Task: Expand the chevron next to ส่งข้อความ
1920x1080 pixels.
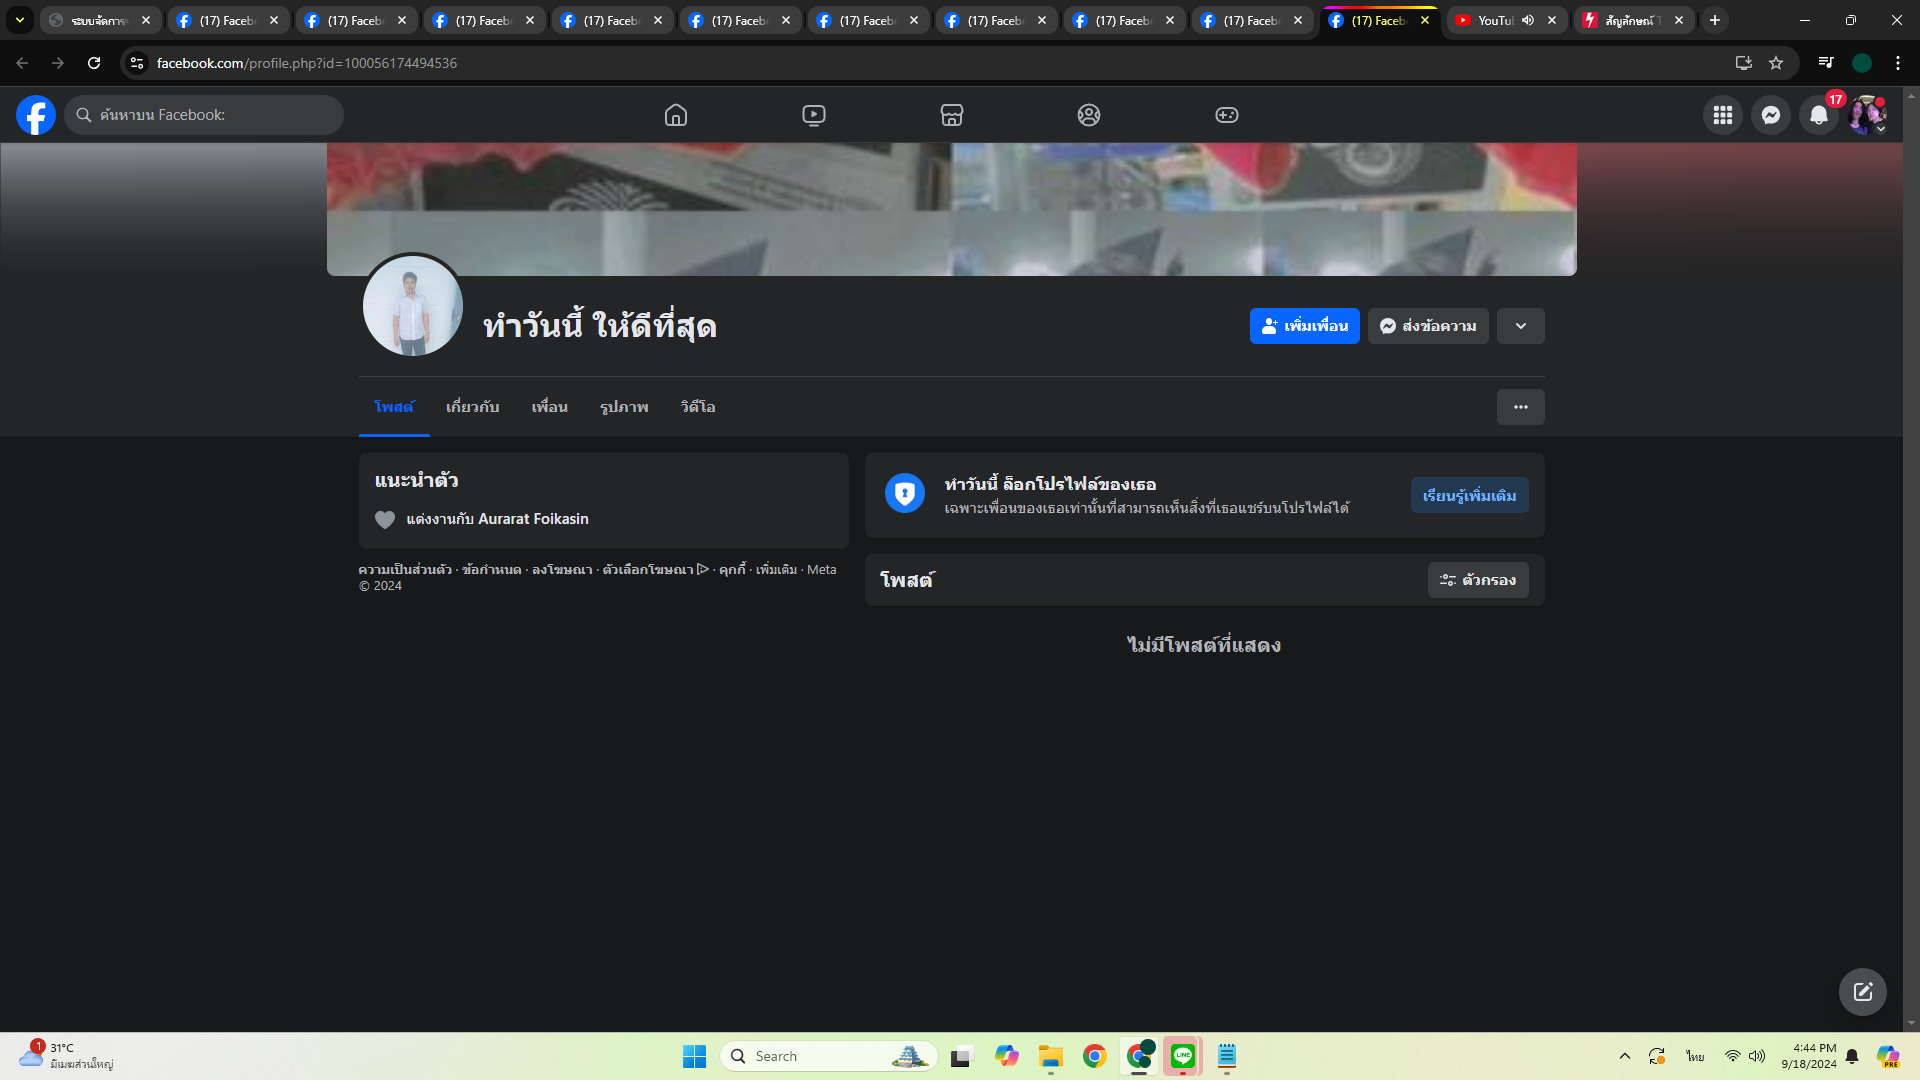Action: [x=1520, y=326]
